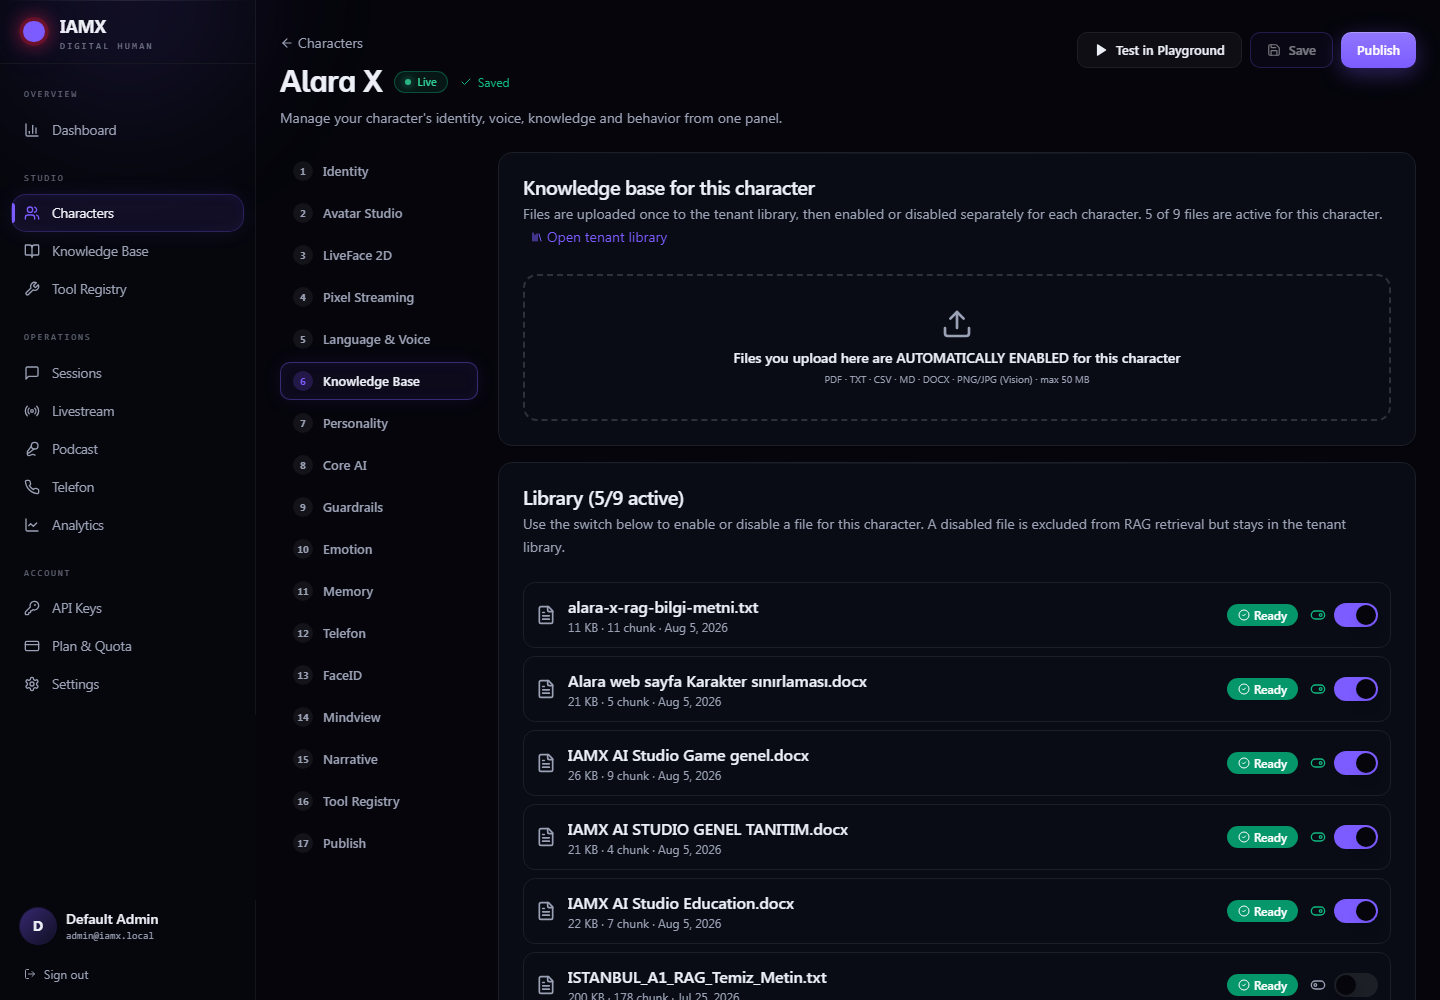Open the Podcast section
This screenshot has height=1000, width=1440.
pos(128,449)
